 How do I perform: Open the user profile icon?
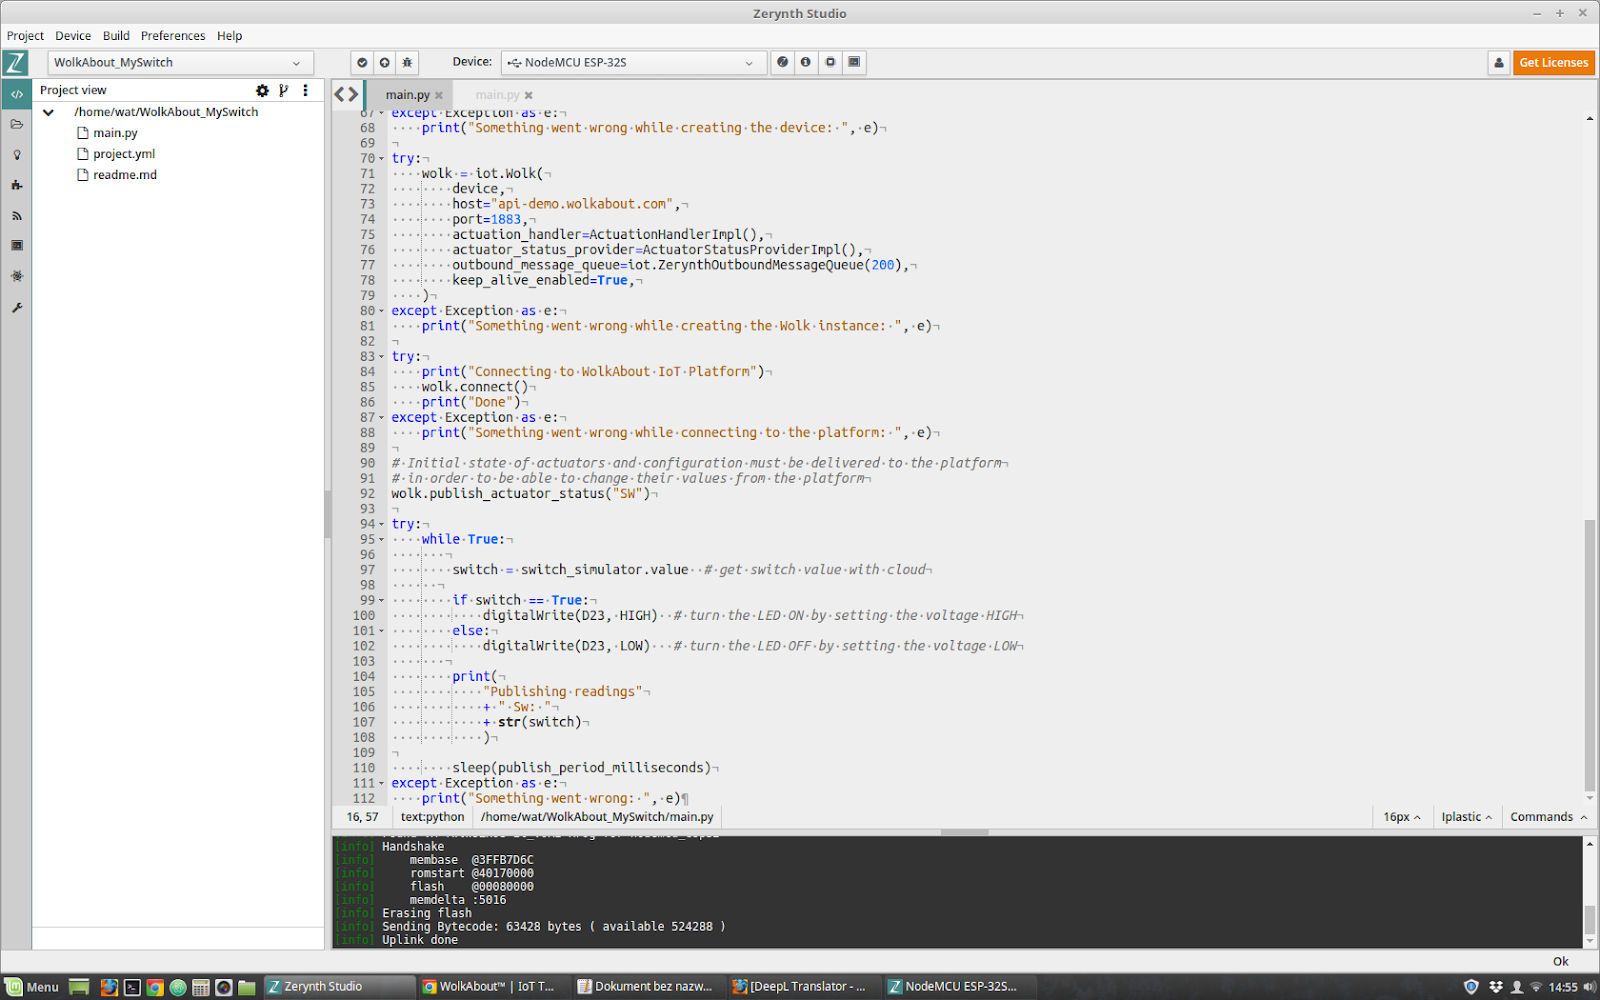[1499, 63]
